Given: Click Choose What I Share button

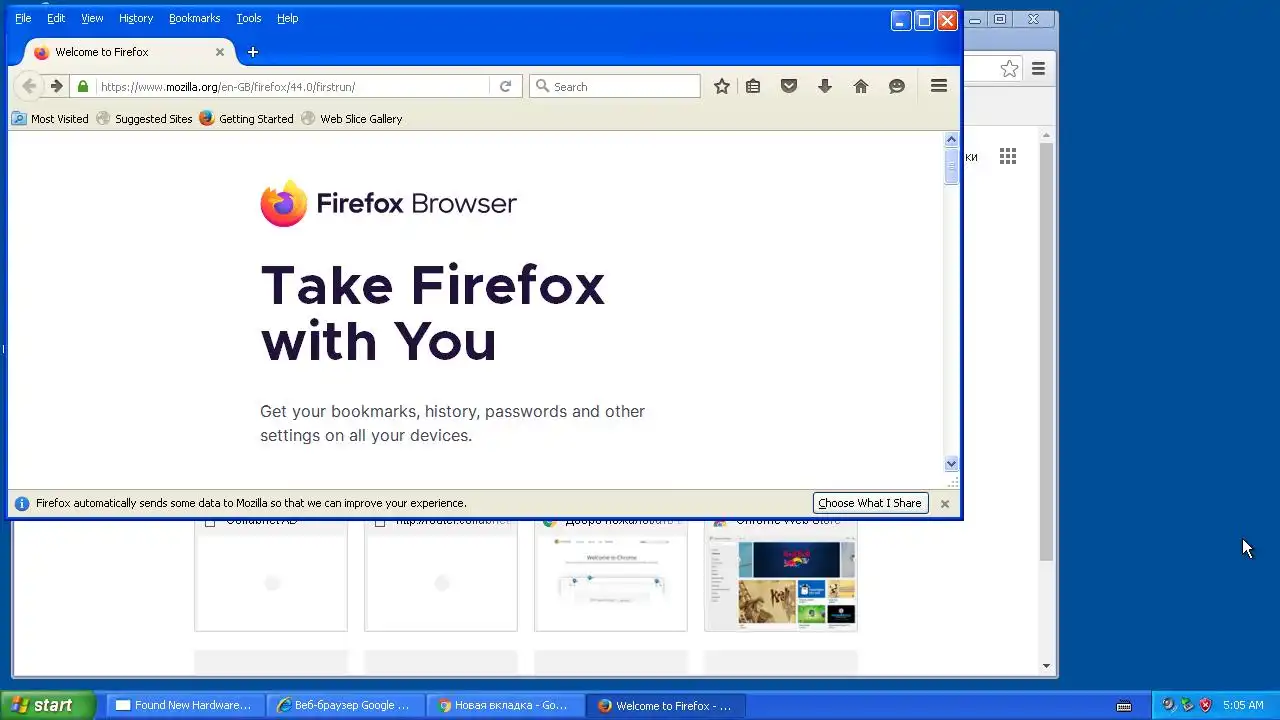Looking at the screenshot, I should coord(870,503).
